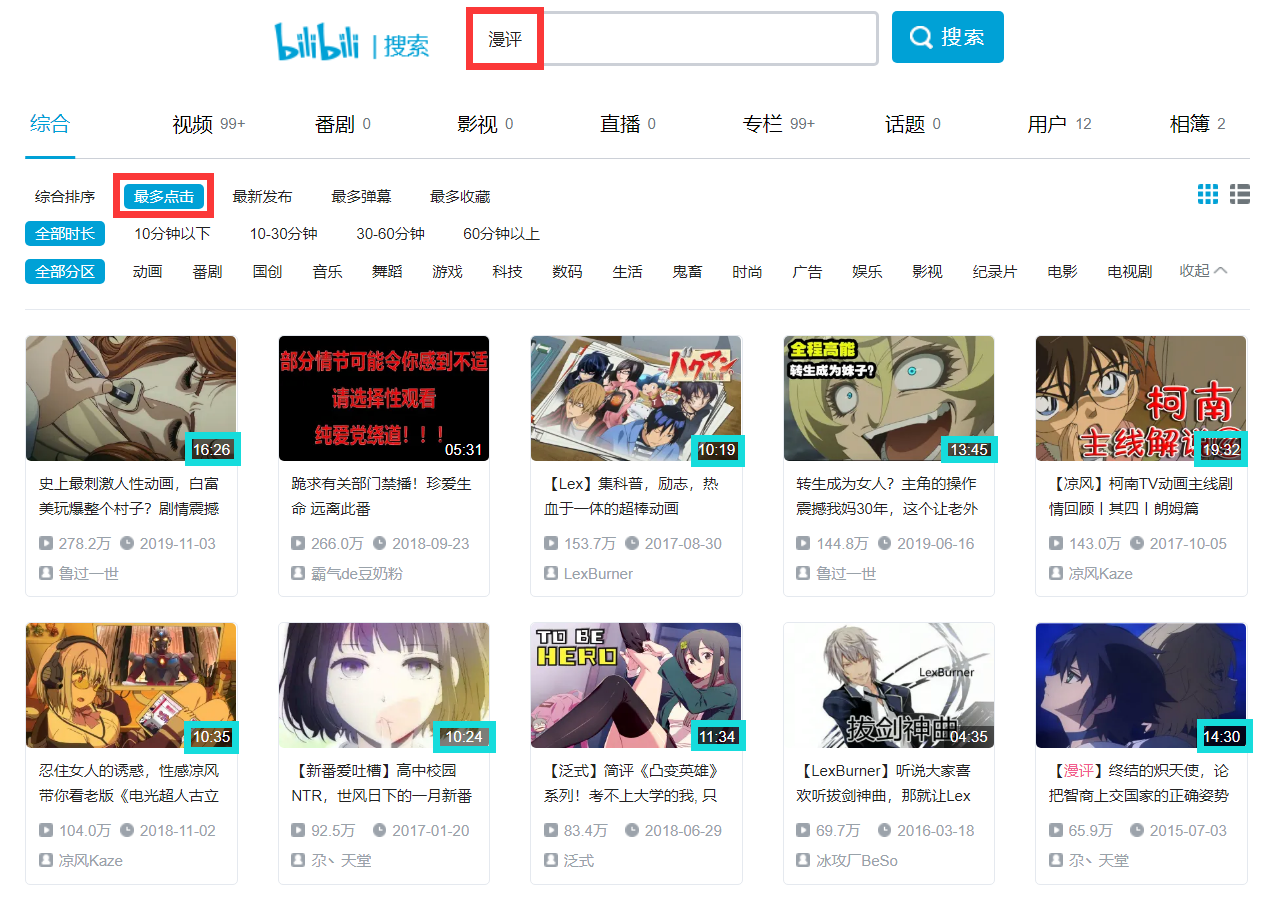This screenshot has height=900, width=1263.
Task: Click the play-count icon beside 143.0万
Action: click(x=1056, y=543)
